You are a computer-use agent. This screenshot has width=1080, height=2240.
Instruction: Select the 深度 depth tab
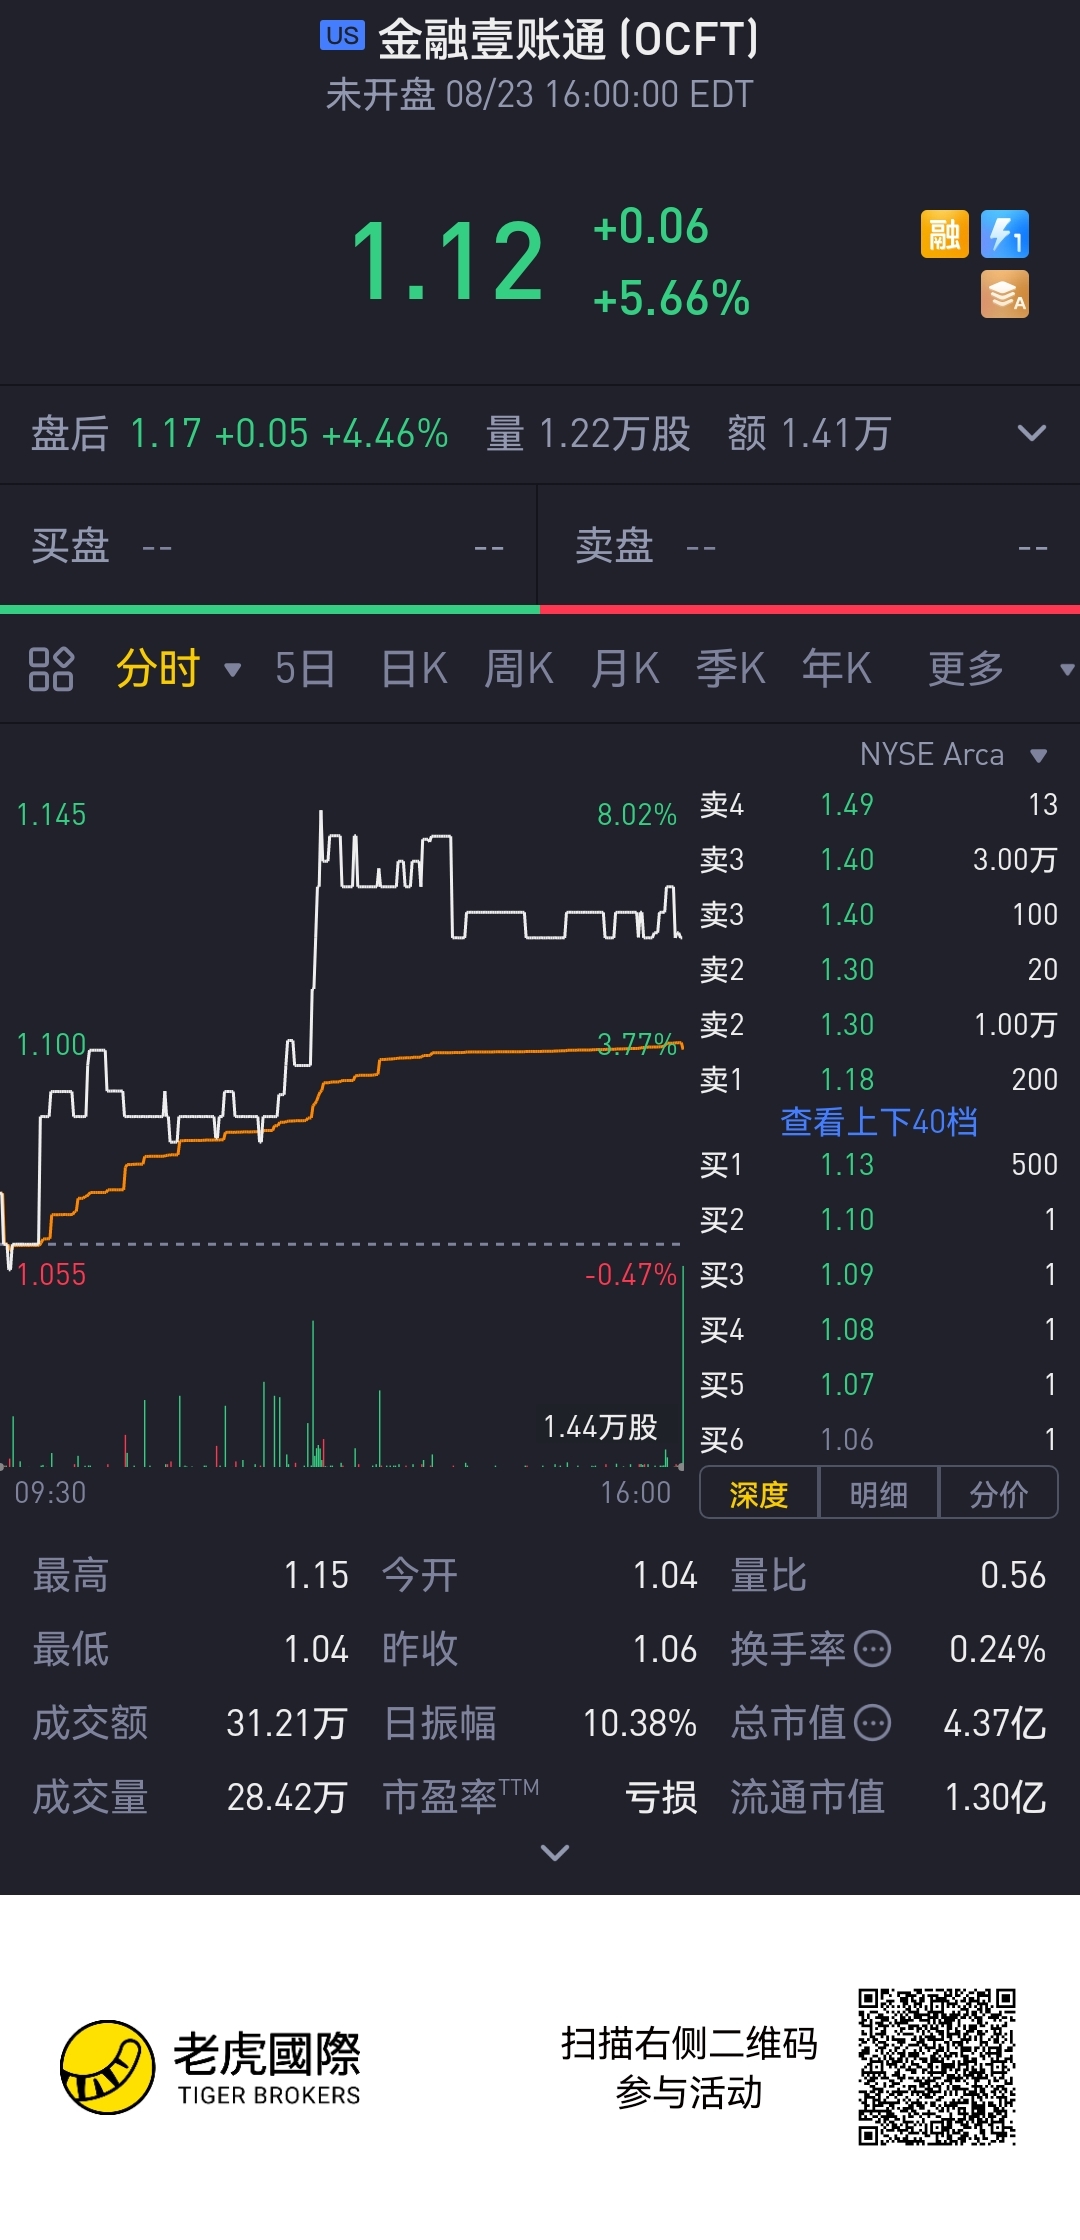point(759,1493)
